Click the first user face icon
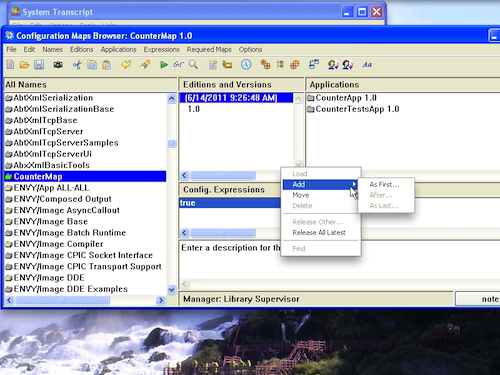500x375 pixels. [x=333, y=64]
